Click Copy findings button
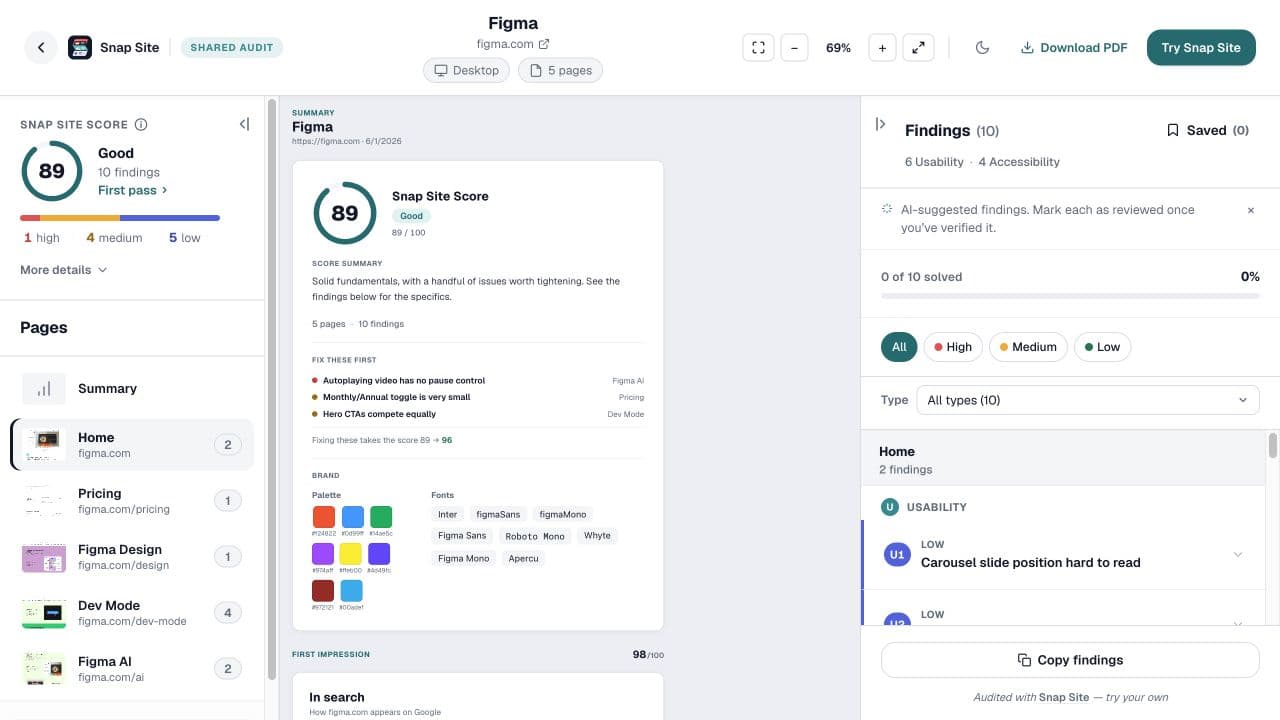 coord(1070,660)
